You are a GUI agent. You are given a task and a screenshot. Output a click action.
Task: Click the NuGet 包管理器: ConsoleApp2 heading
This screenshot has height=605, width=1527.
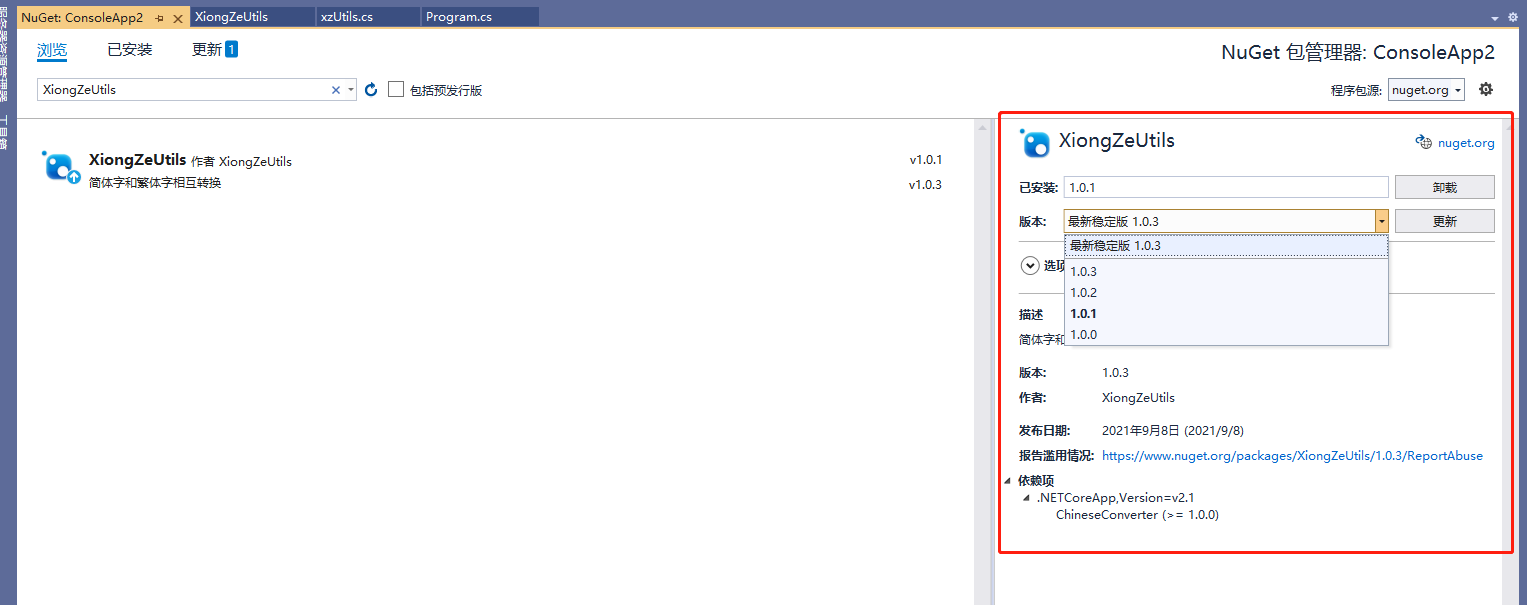[1358, 53]
